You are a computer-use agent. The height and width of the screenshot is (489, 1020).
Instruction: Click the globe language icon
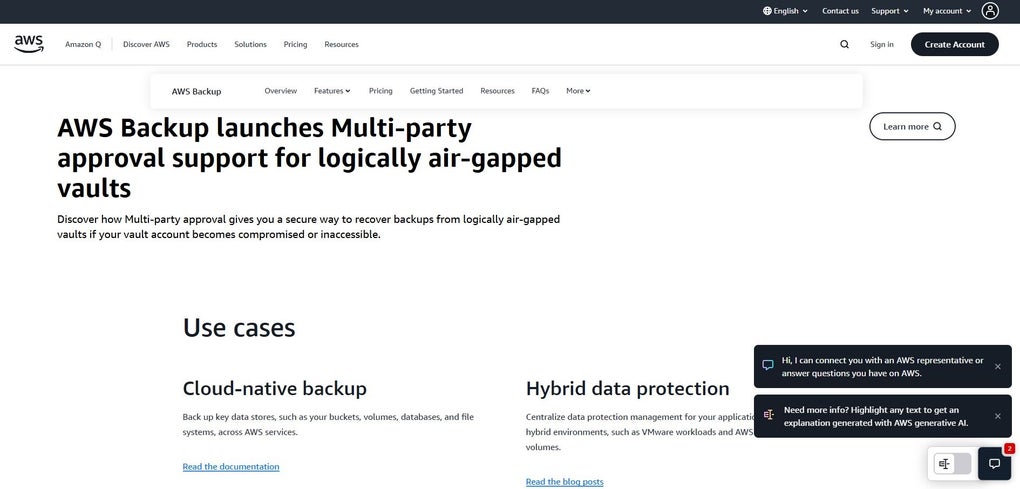coord(768,11)
